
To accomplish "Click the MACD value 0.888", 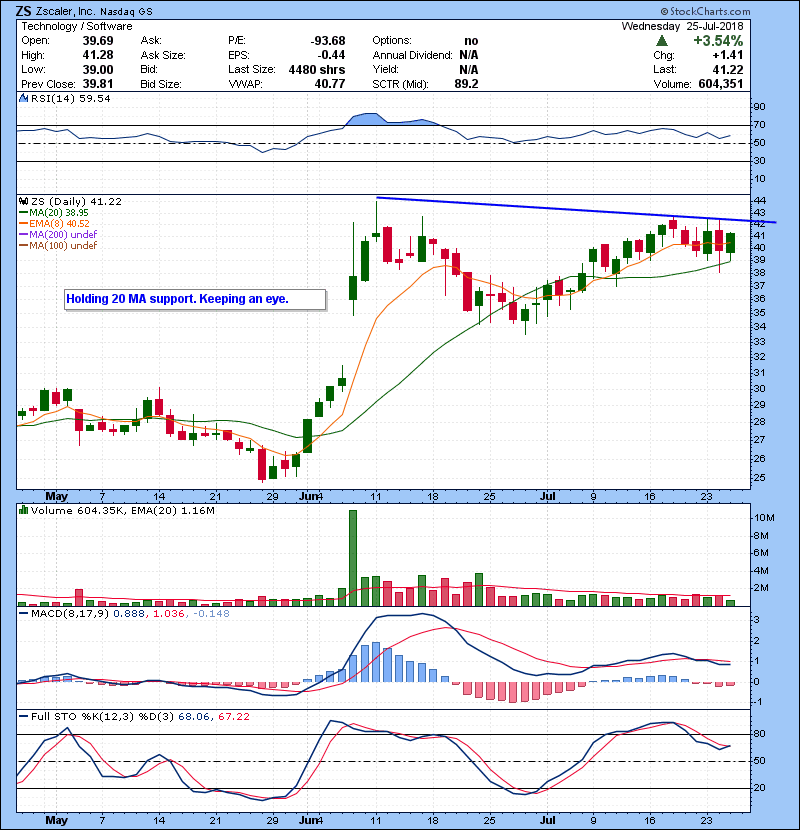I will [x=129, y=614].
